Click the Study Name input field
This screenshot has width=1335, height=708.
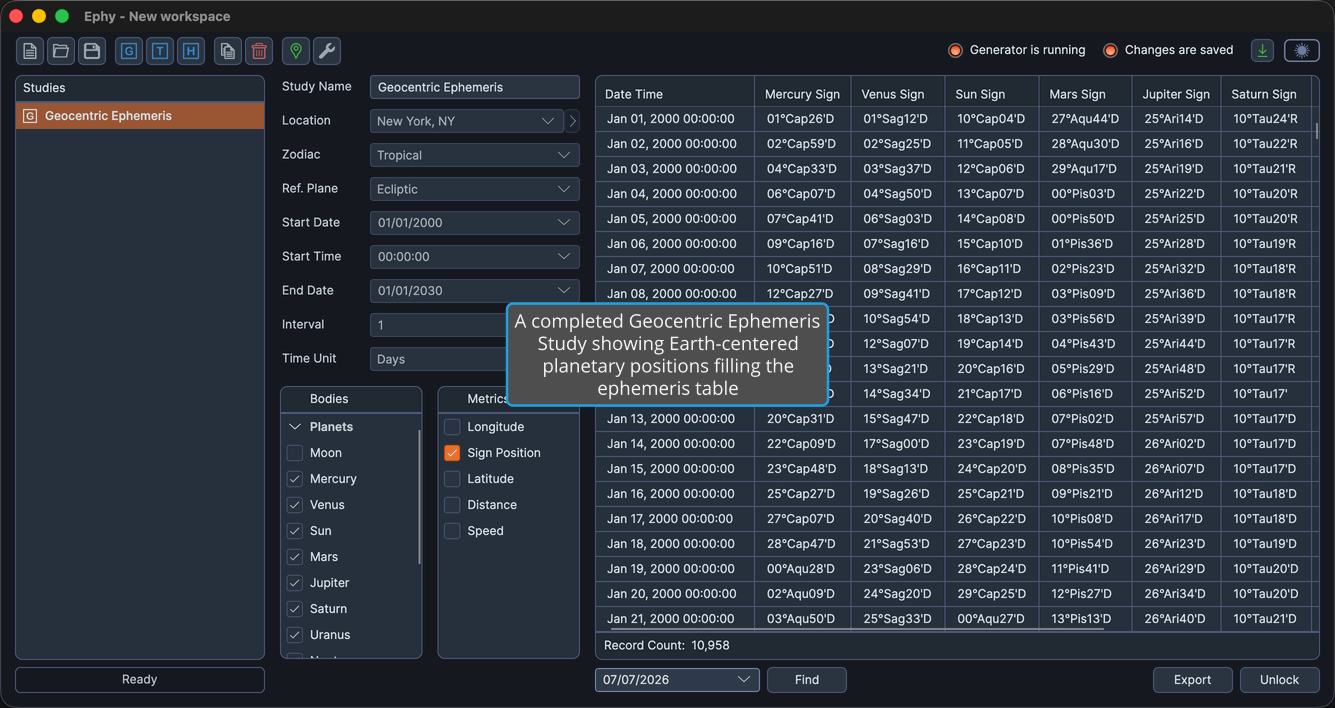click(474, 87)
